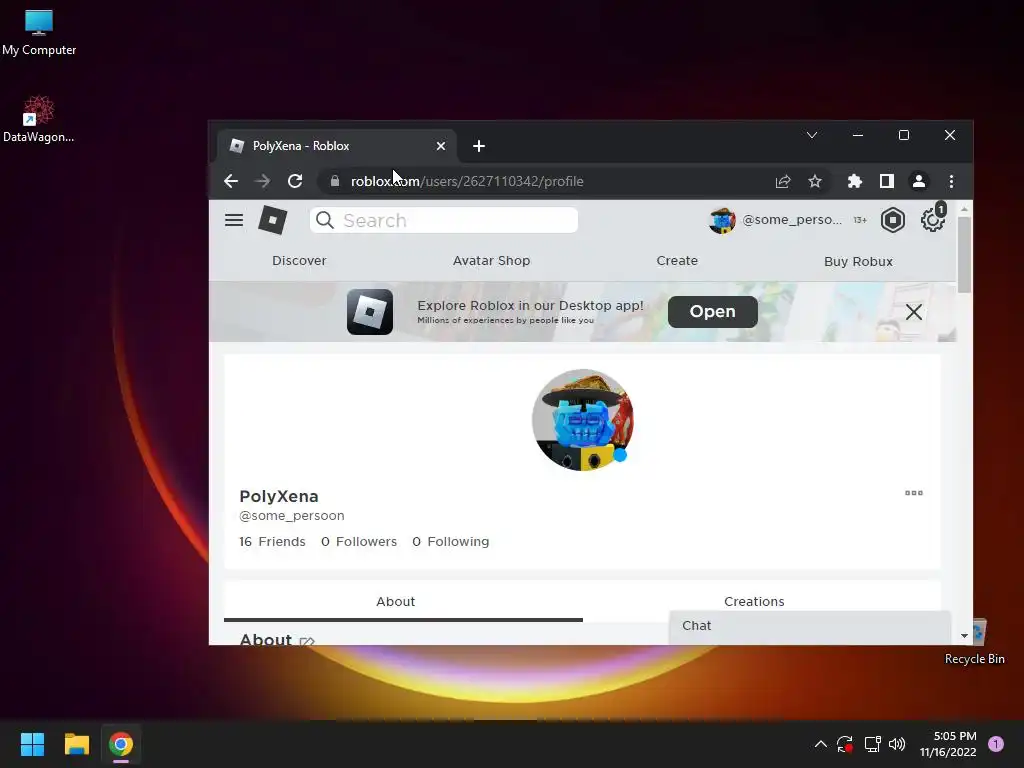Open the Windows Start menu
Screen dimensions: 1024x768
click(32, 744)
